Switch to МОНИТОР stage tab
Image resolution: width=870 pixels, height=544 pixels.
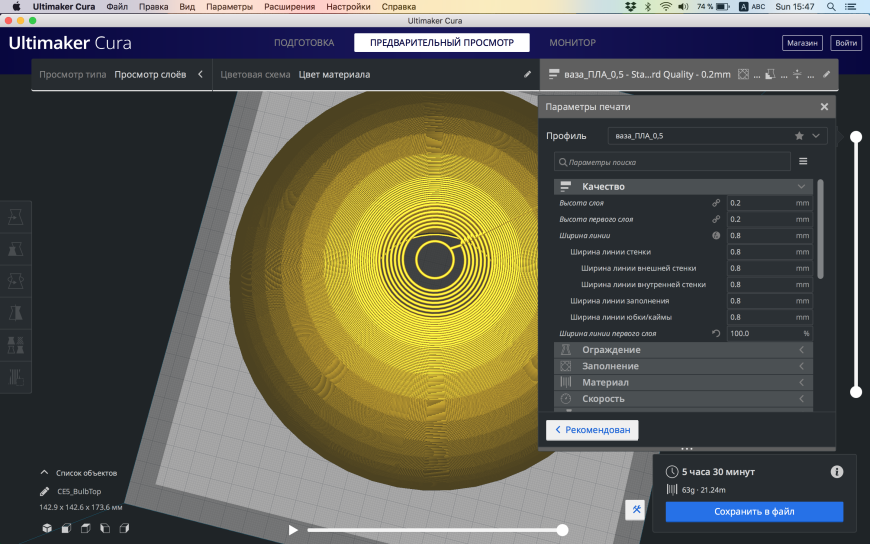[x=573, y=43]
